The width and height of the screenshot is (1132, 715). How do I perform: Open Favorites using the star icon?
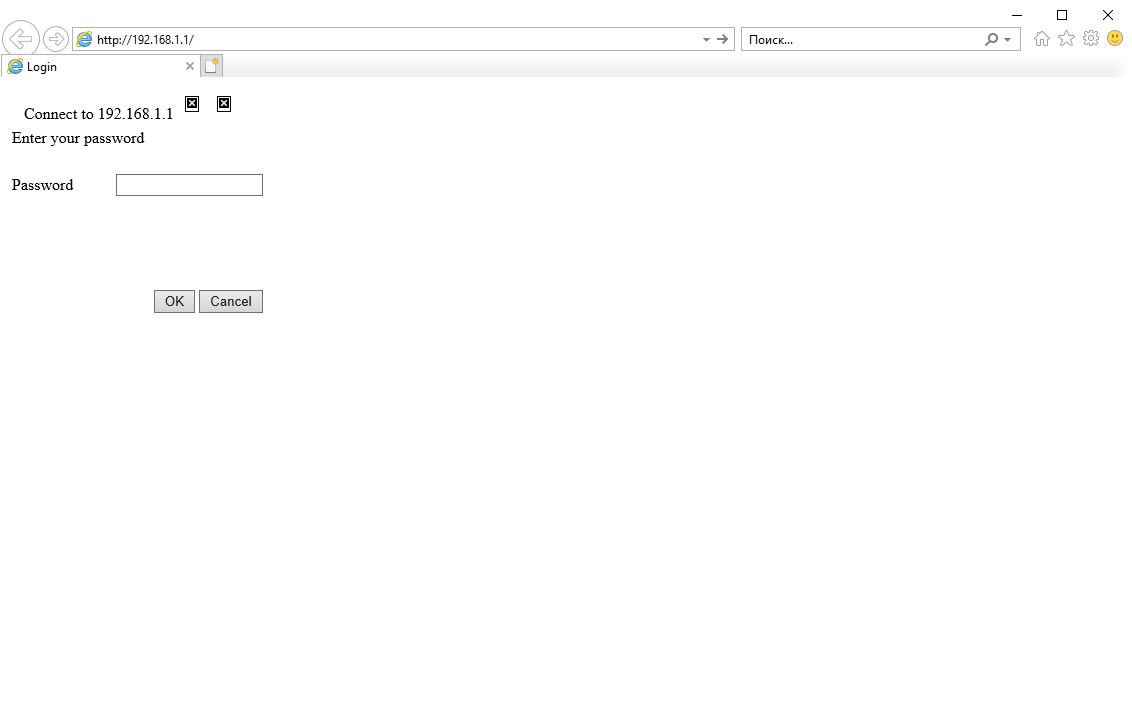coord(1066,39)
